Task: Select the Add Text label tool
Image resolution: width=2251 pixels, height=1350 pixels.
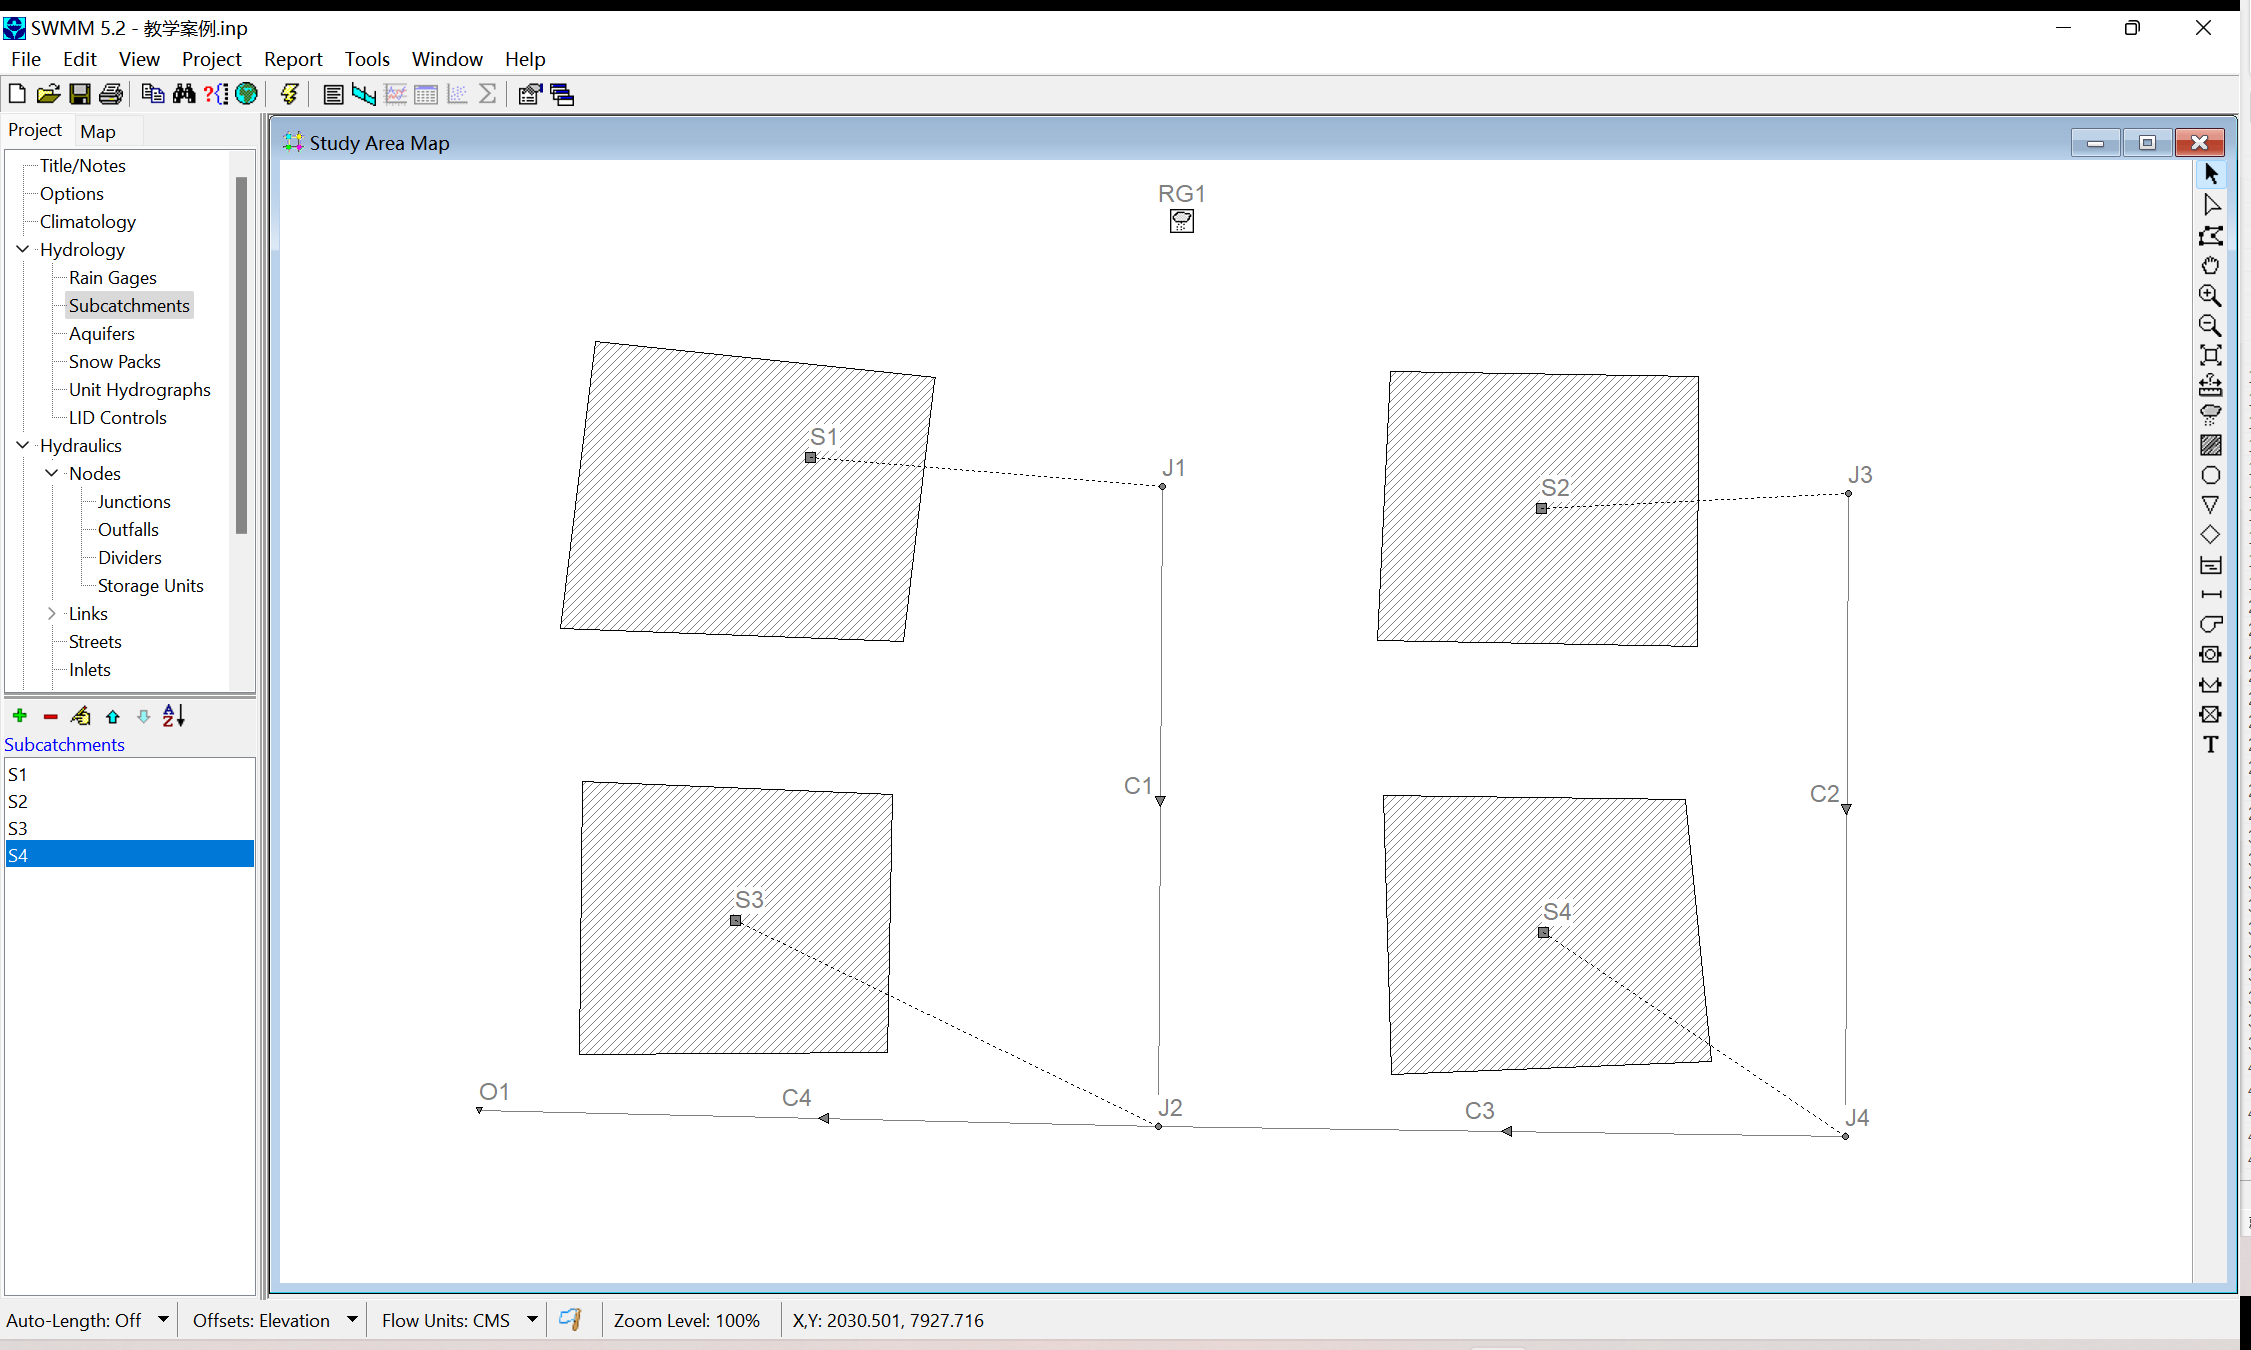Action: coord(2210,744)
